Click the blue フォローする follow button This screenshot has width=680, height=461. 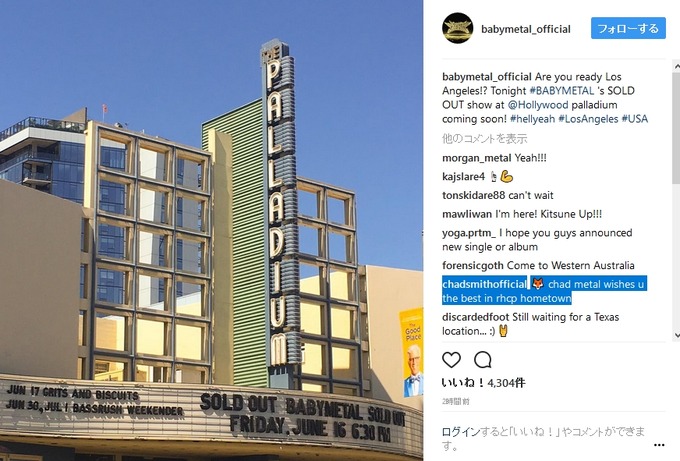click(x=628, y=29)
